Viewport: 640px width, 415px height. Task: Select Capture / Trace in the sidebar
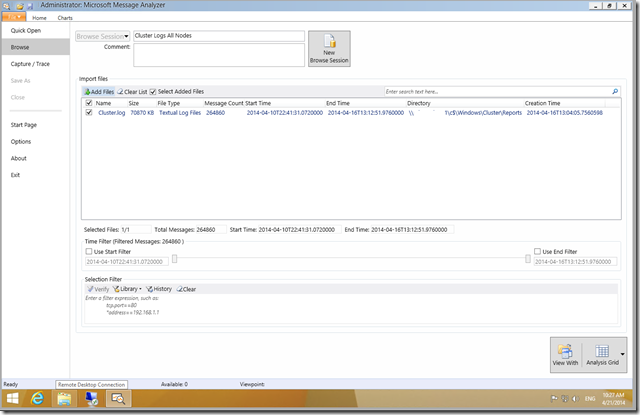(x=30, y=64)
